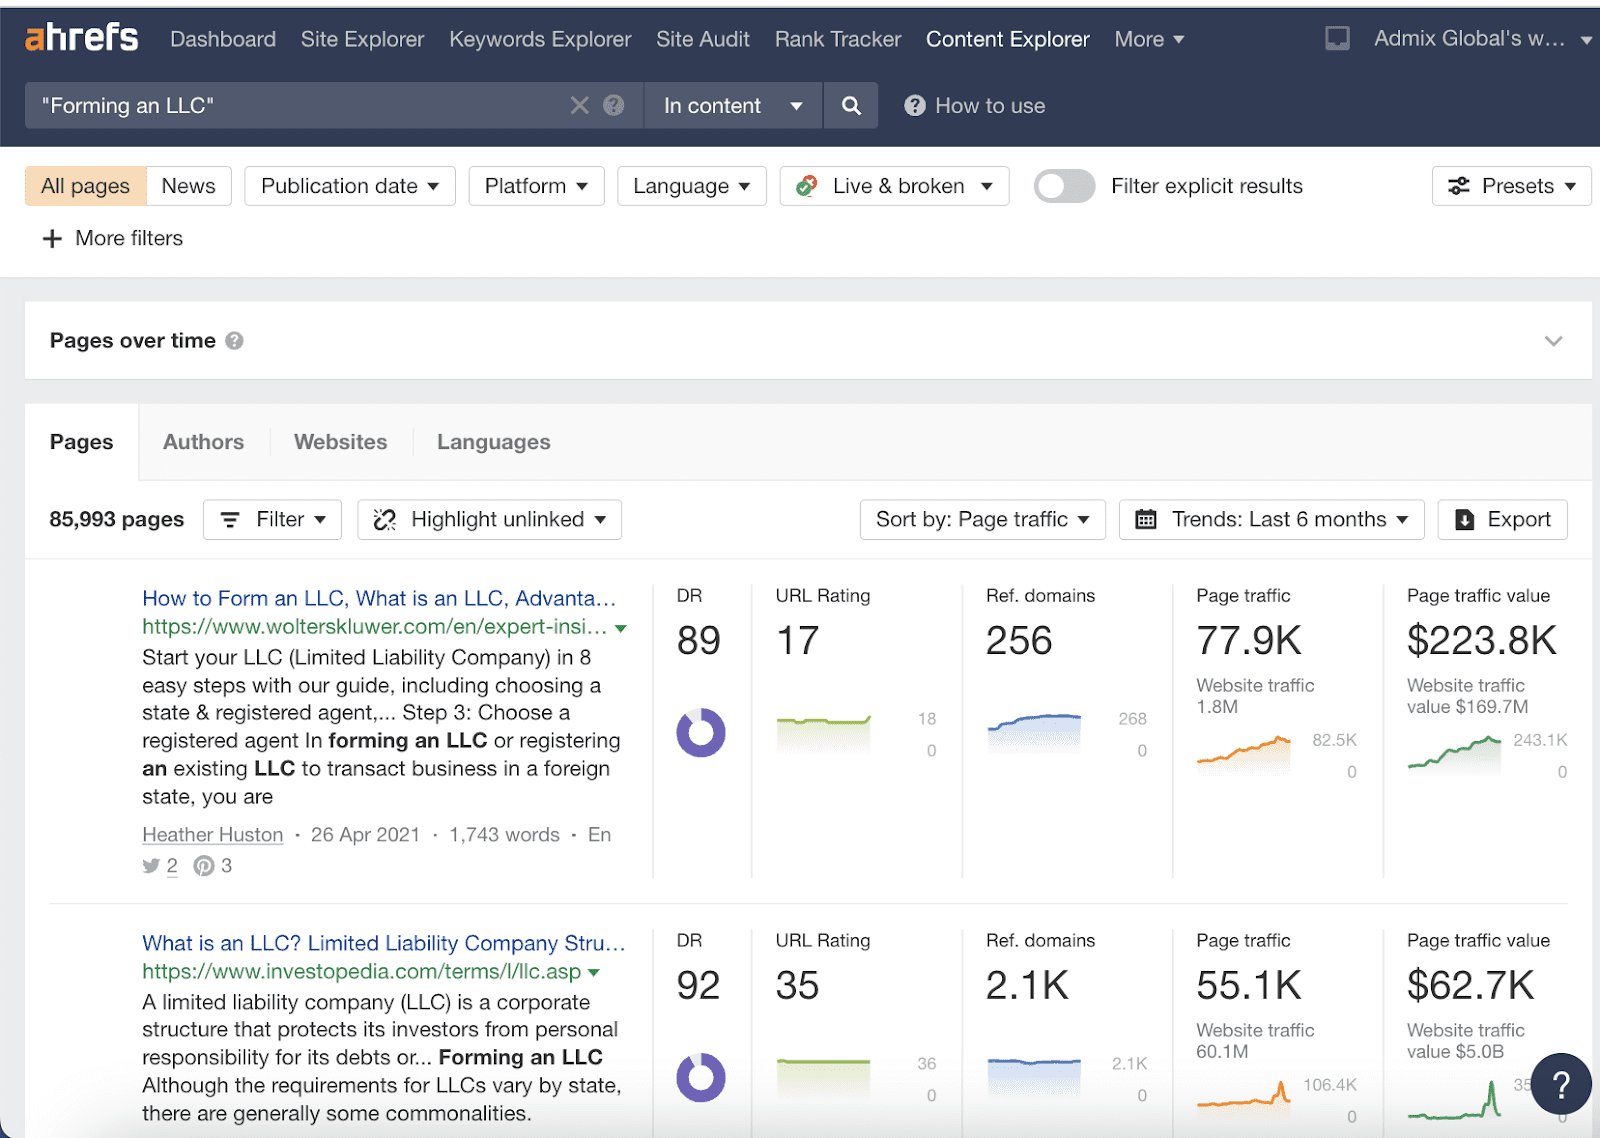Click the DR 89 donut chart
1600x1138 pixels.
pyautogui.click(x=701, y=733)
